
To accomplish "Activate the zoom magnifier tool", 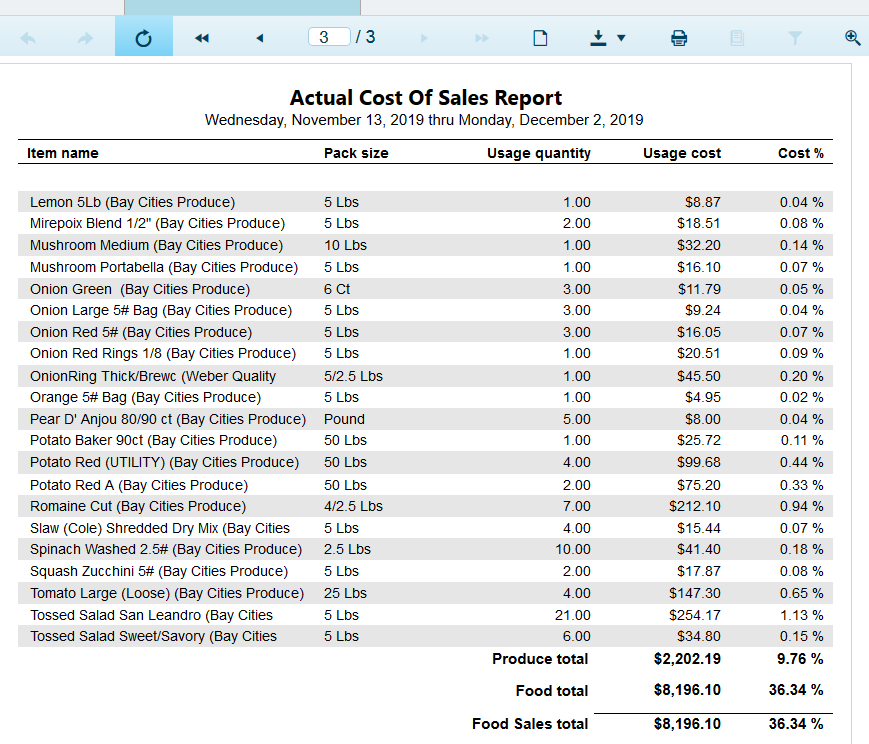I will pos(852,37).
